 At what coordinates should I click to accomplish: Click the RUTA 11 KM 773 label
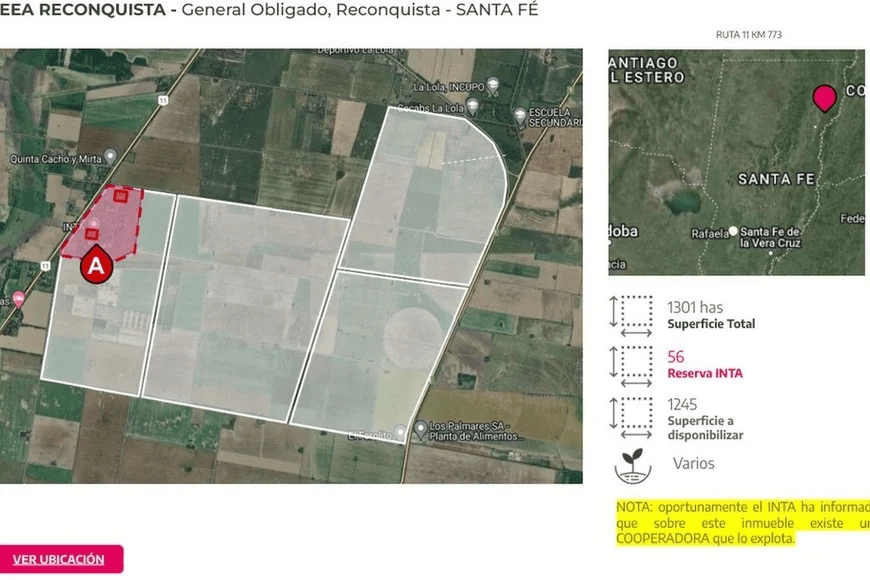point(748,35)
